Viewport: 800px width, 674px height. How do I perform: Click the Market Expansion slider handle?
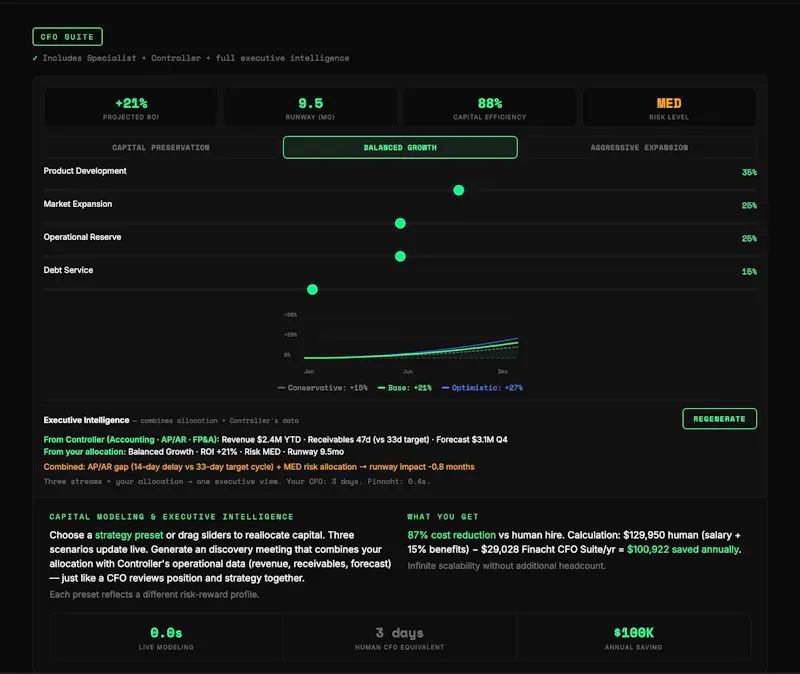coord(401,223)
